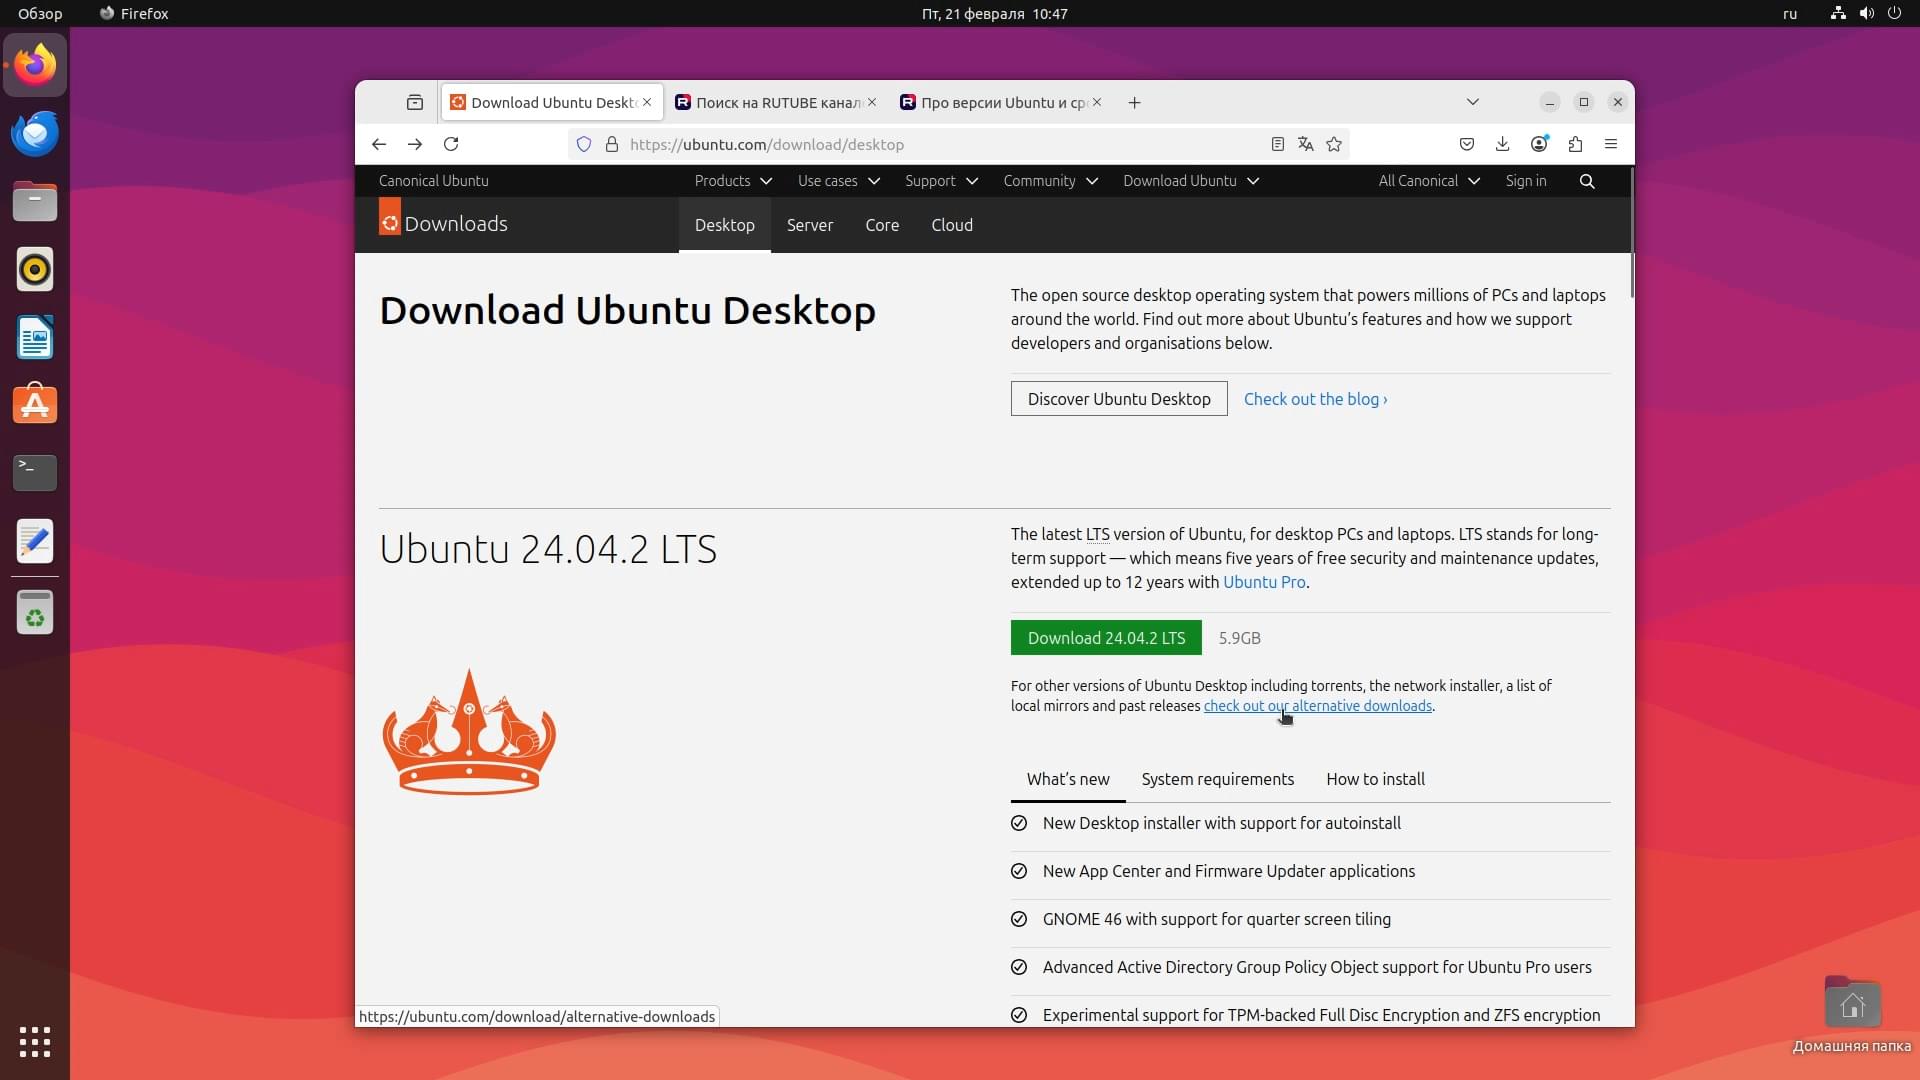Viewport: 1920px width, 1080px height.
Task: Follow the Check out the blog link
Action: pos(1315,399)
